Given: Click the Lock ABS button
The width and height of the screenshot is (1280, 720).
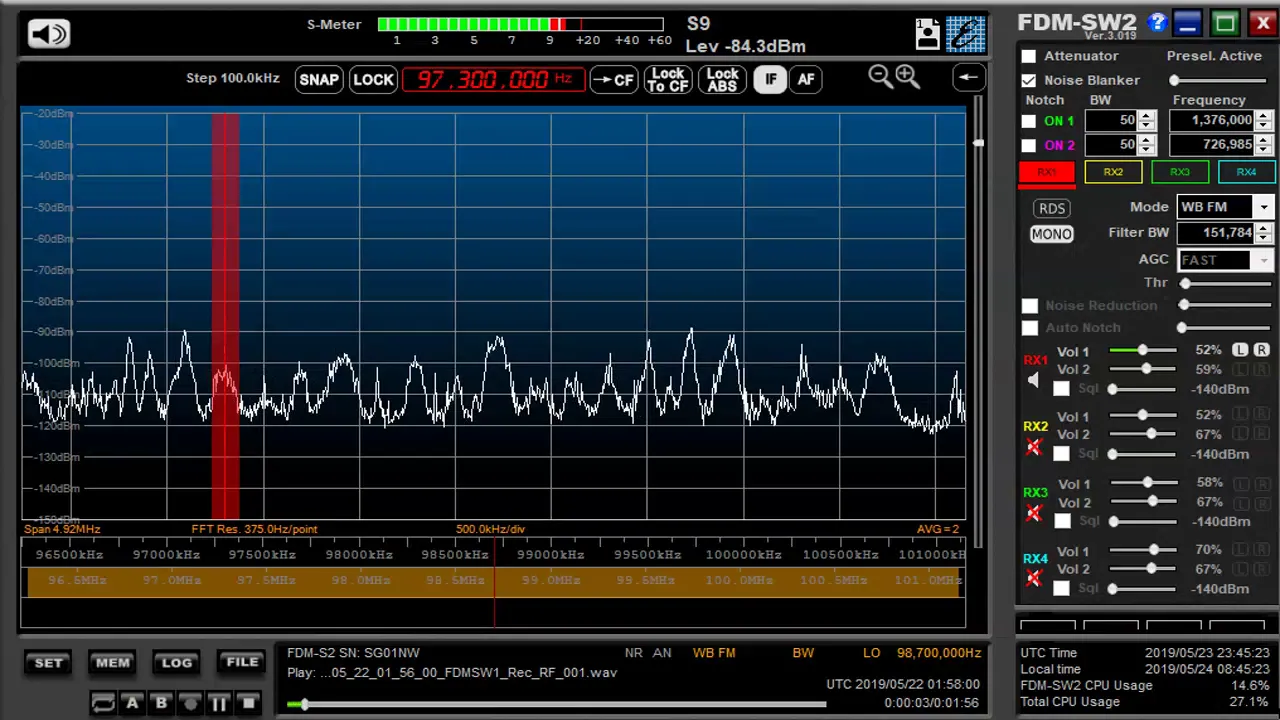Looking at the screenshot, I should (722, 80).
